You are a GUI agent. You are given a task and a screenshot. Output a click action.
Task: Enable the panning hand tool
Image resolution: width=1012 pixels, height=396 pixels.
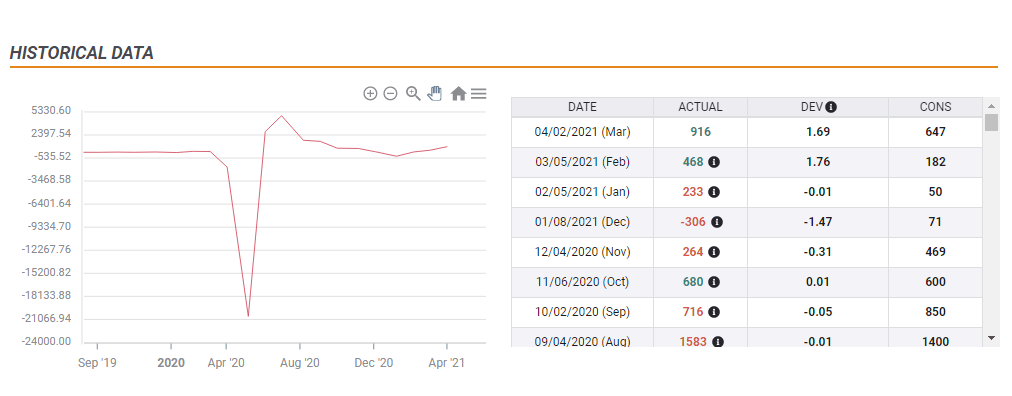pos(435,94)
